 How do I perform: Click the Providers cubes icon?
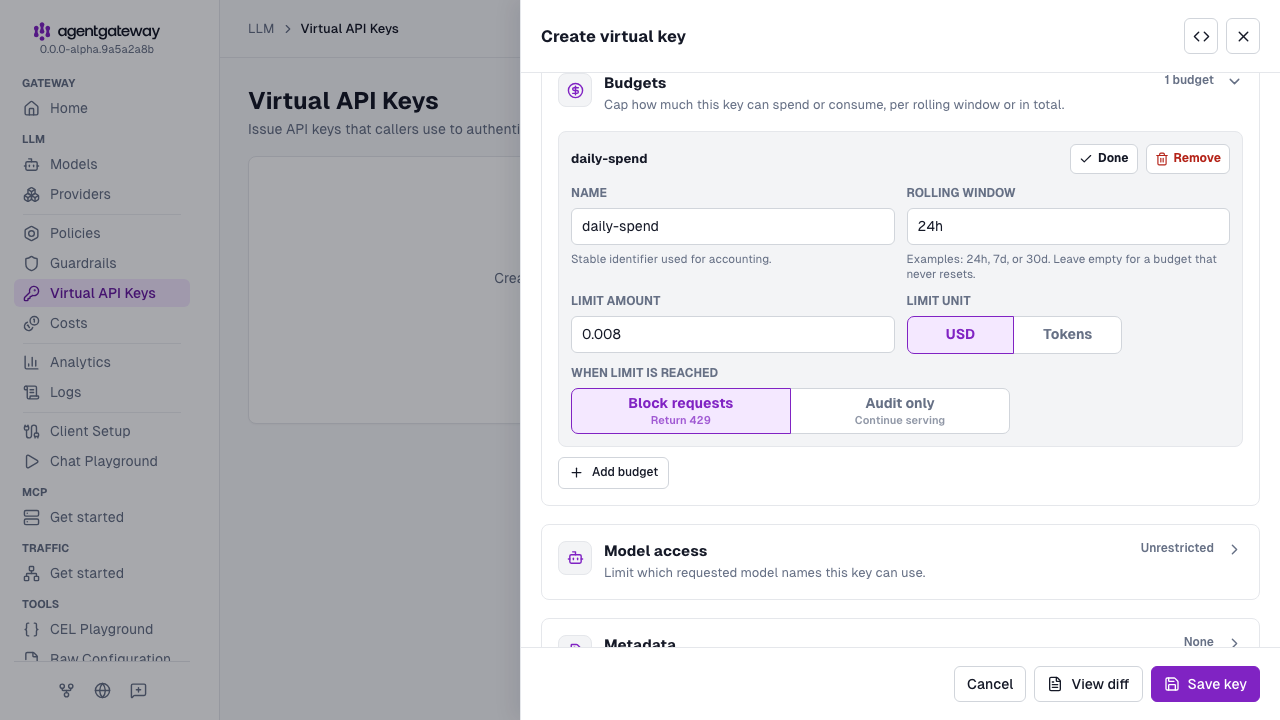(32, 194)
